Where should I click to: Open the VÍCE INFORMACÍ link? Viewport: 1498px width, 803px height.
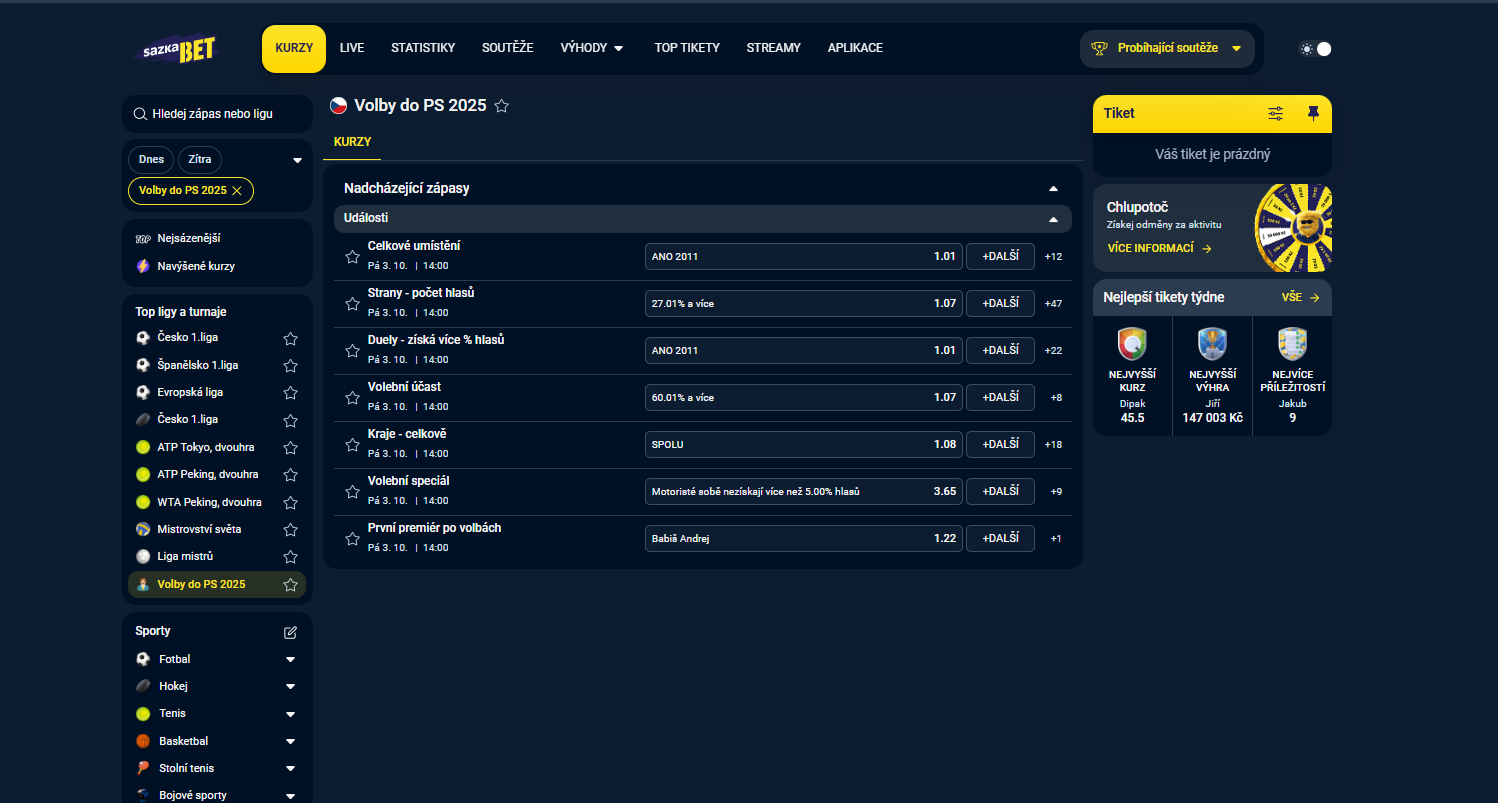pyautogui.click(x=1159, y=248)
